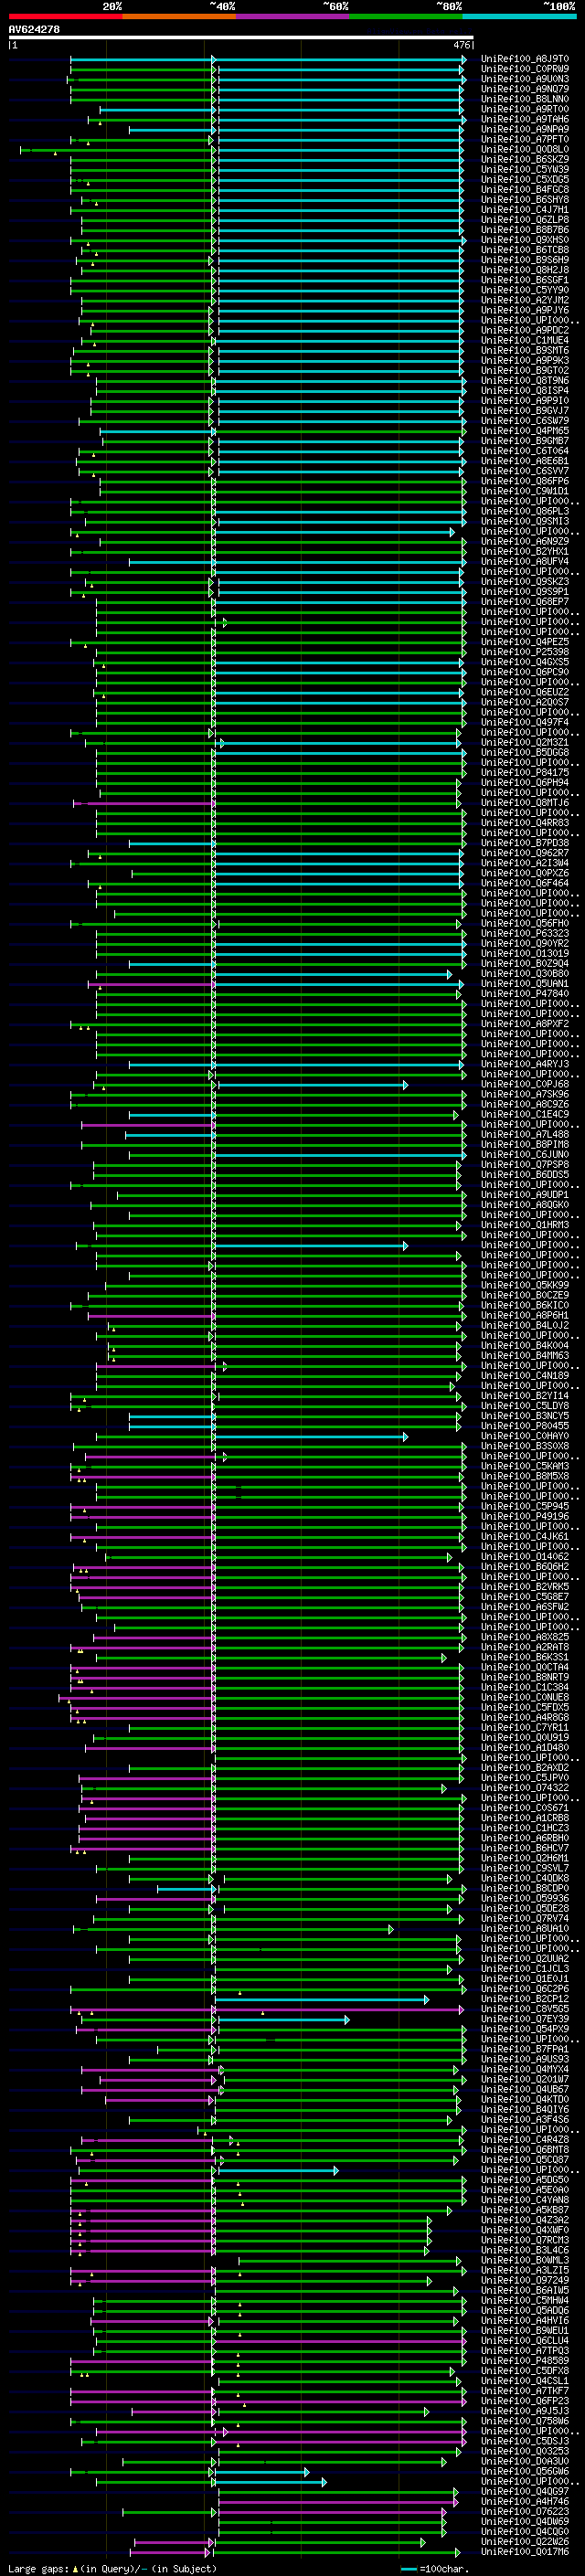Open hit UniRef100_P48589
Image resolution: width=585 pixels, height=2576 pixels.
click(525, 2360)
